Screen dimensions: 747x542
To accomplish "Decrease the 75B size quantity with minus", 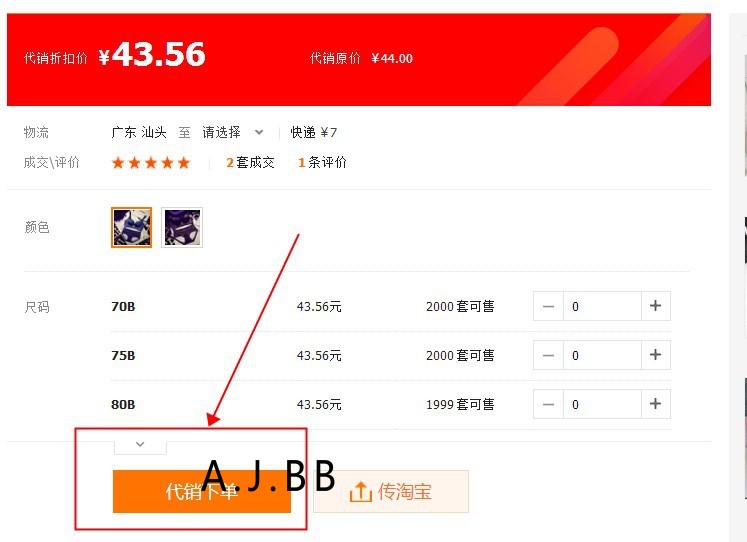I will point(548,355).
